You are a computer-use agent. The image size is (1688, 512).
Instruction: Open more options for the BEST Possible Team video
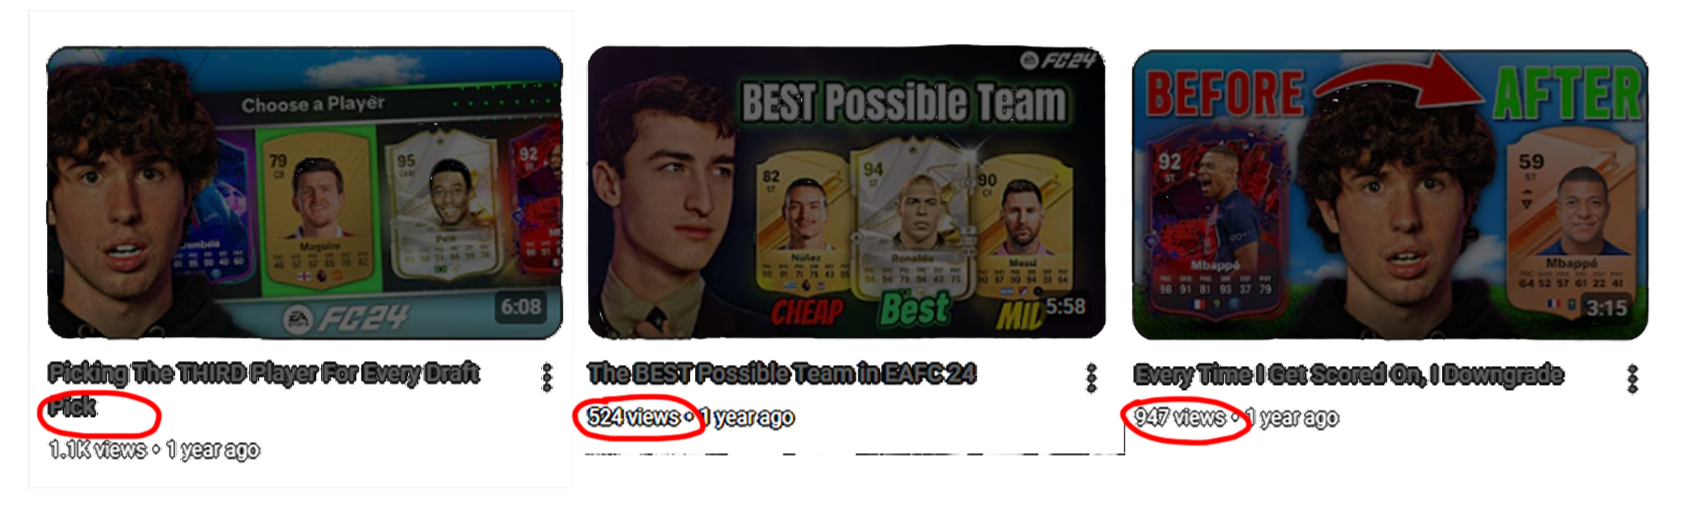pos(1091,377)
